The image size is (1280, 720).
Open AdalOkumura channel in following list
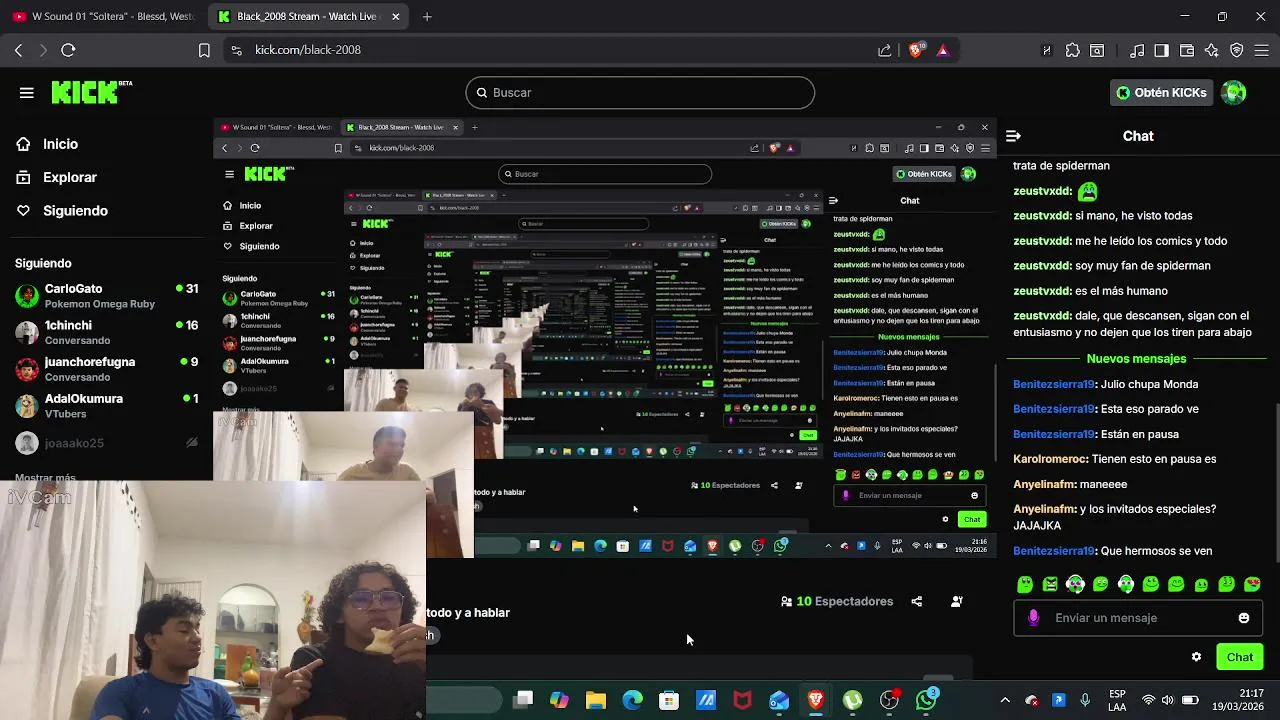[106, 405]
